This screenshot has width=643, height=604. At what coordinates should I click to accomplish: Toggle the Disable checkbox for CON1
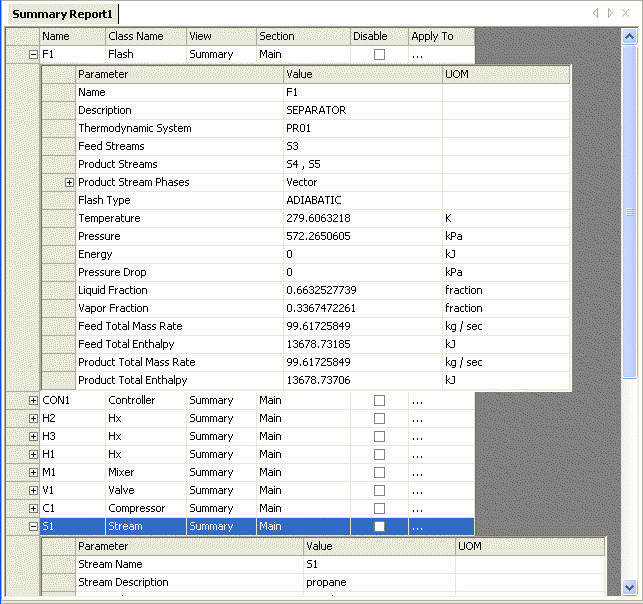(379, 401)
